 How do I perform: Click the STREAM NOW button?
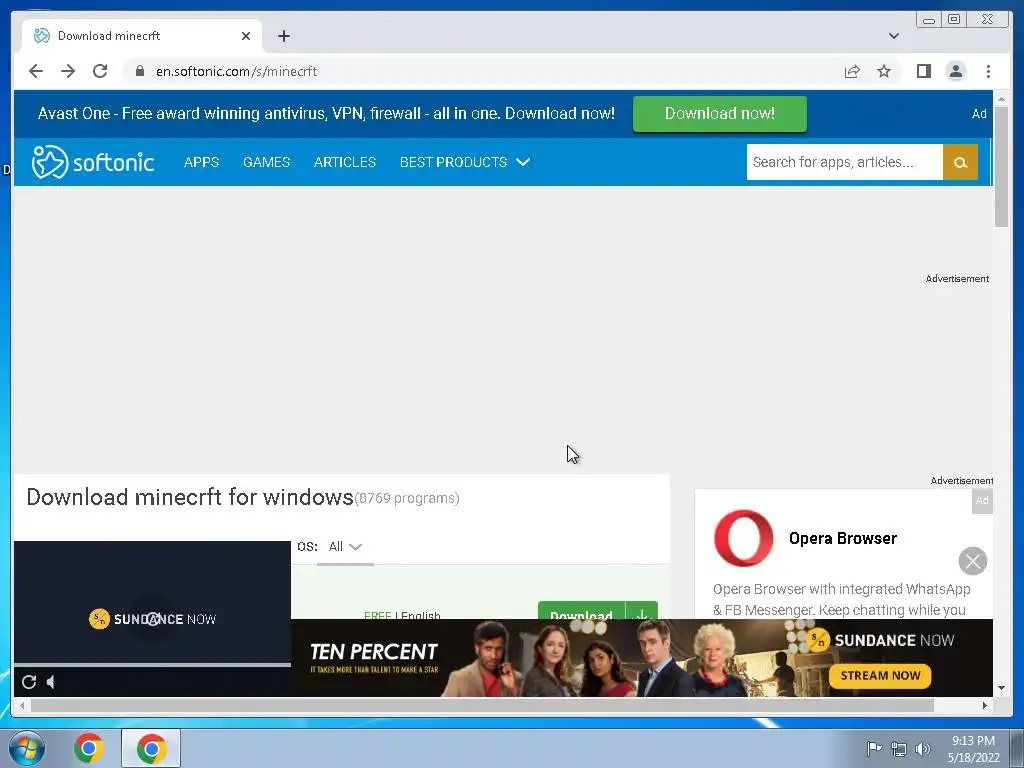coord(880,675)
